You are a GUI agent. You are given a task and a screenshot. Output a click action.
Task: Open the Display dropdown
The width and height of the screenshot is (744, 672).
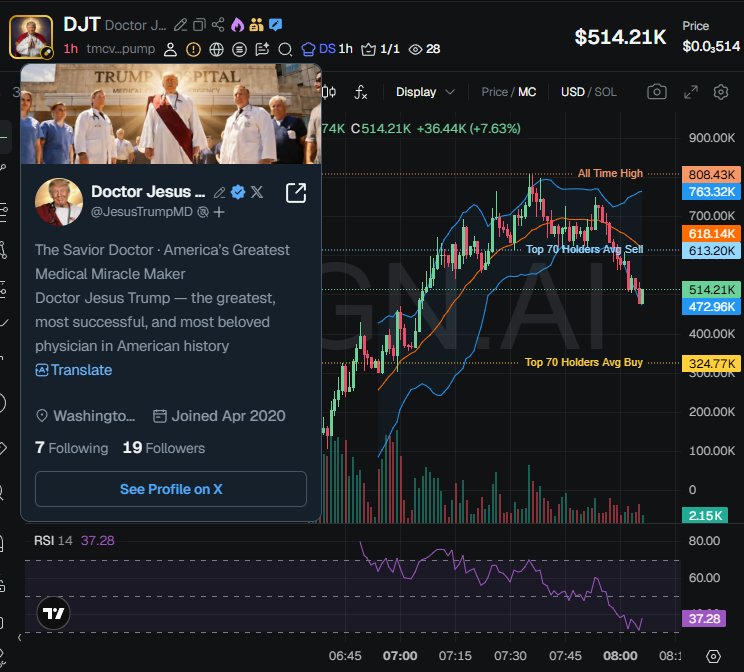tap(425, 92)
